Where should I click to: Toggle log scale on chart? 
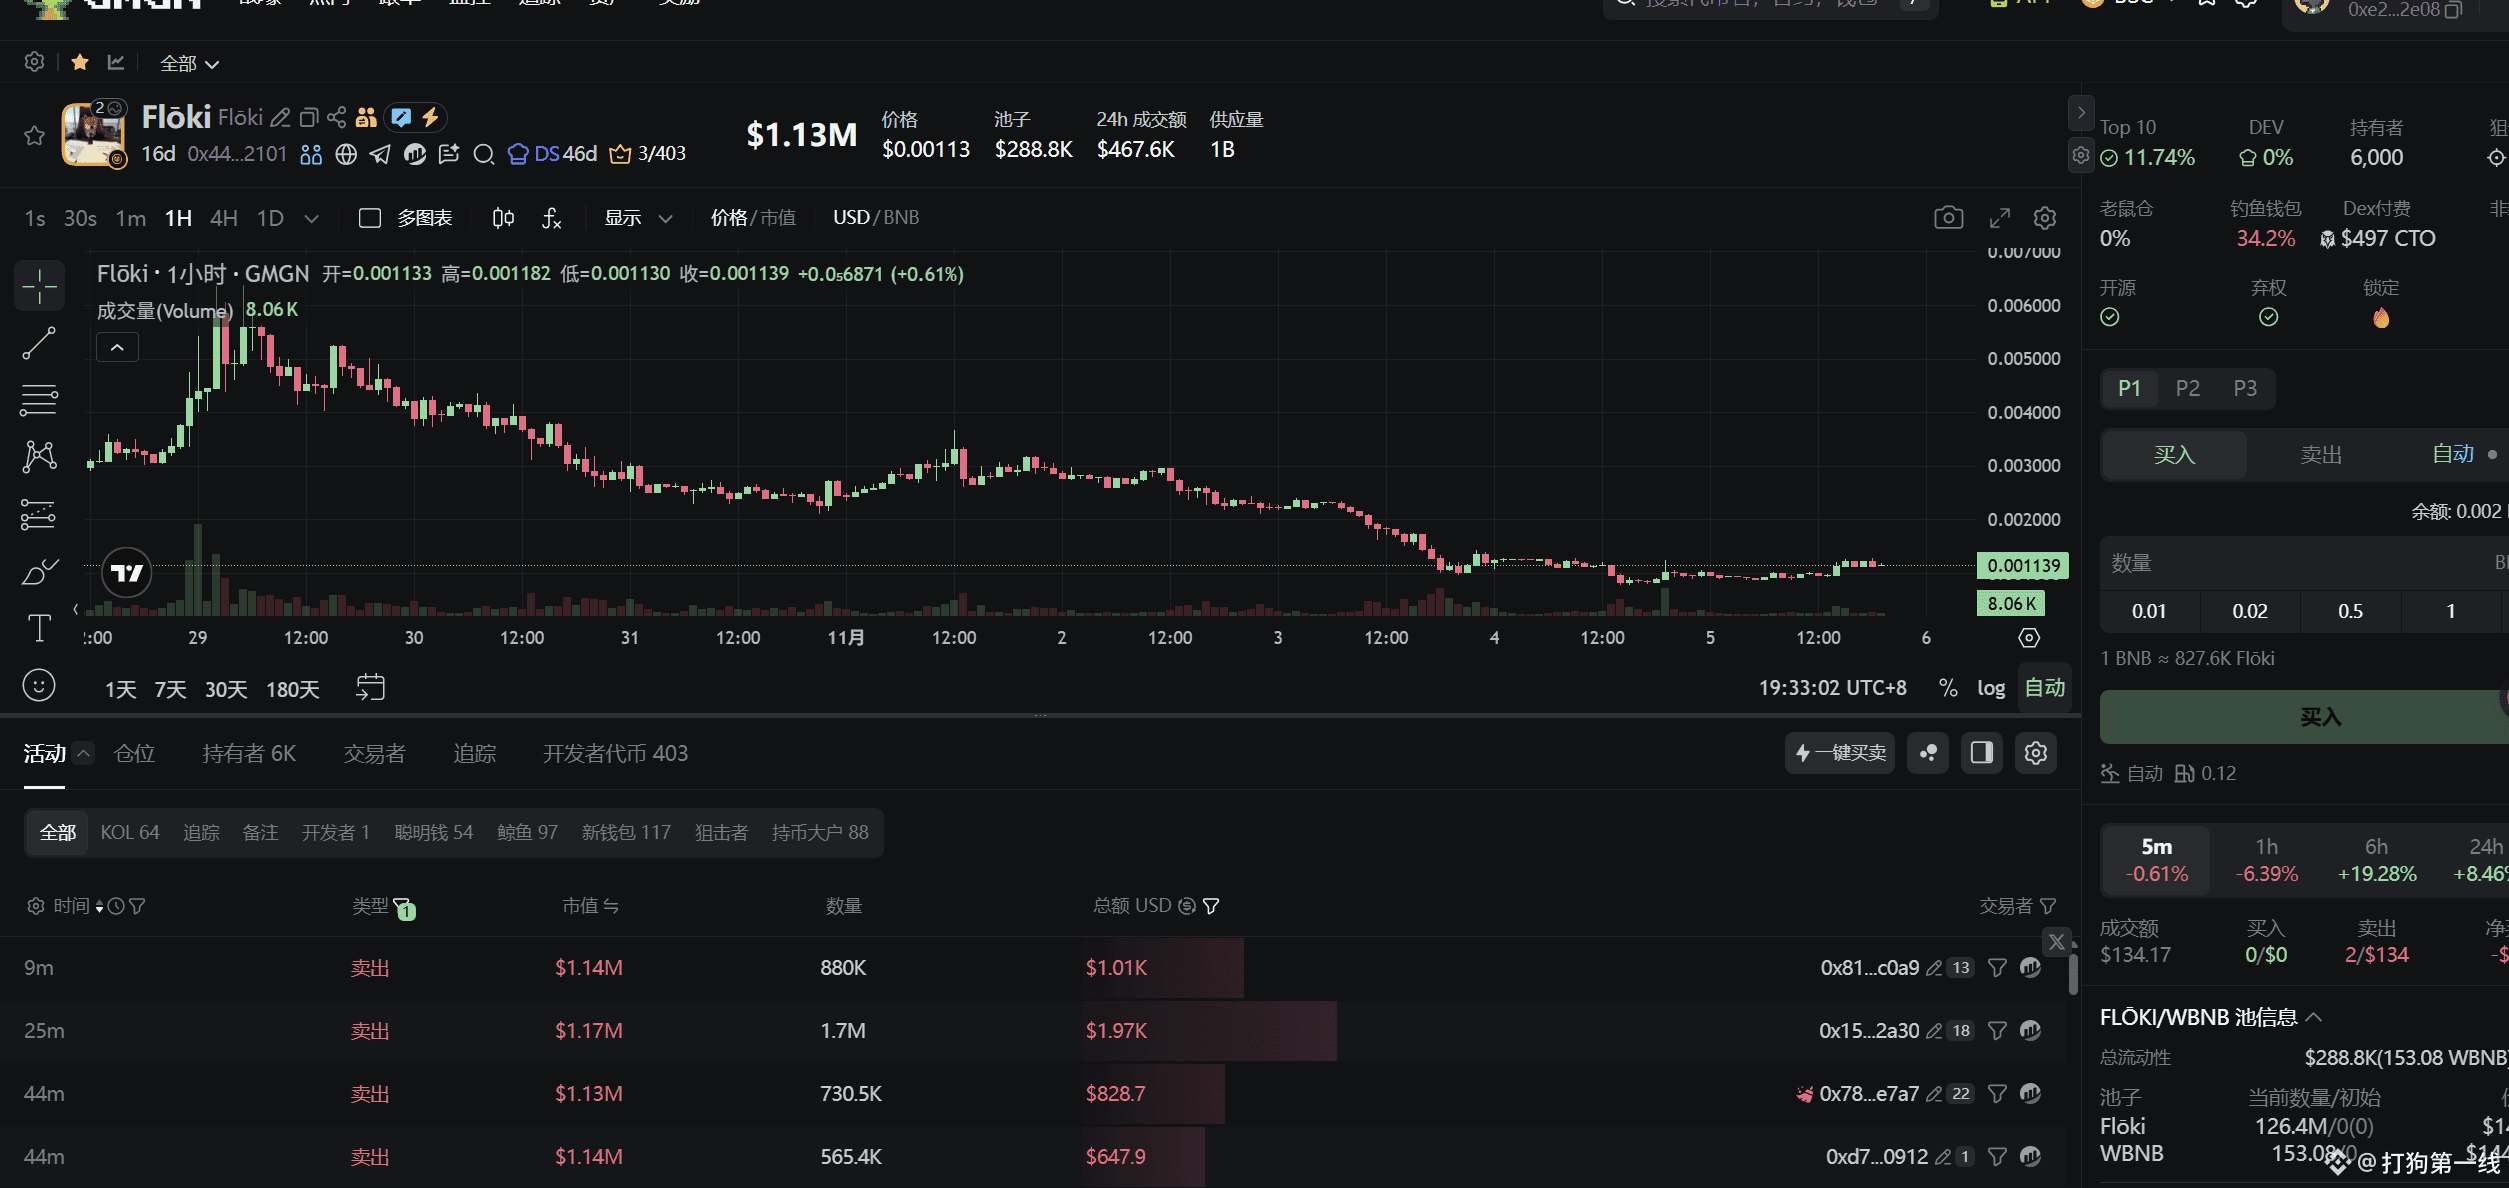pos(1990,688)
